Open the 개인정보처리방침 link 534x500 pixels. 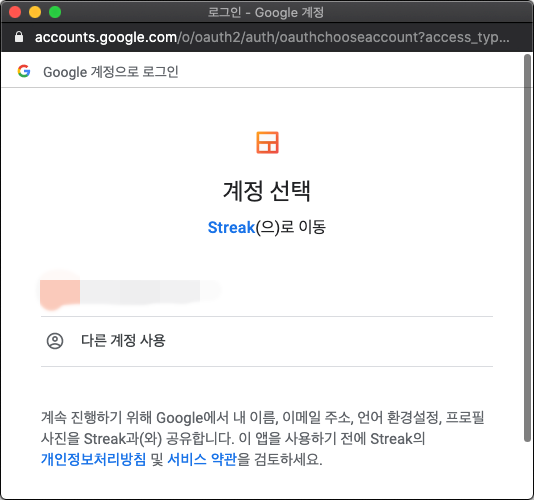point(93,459)
